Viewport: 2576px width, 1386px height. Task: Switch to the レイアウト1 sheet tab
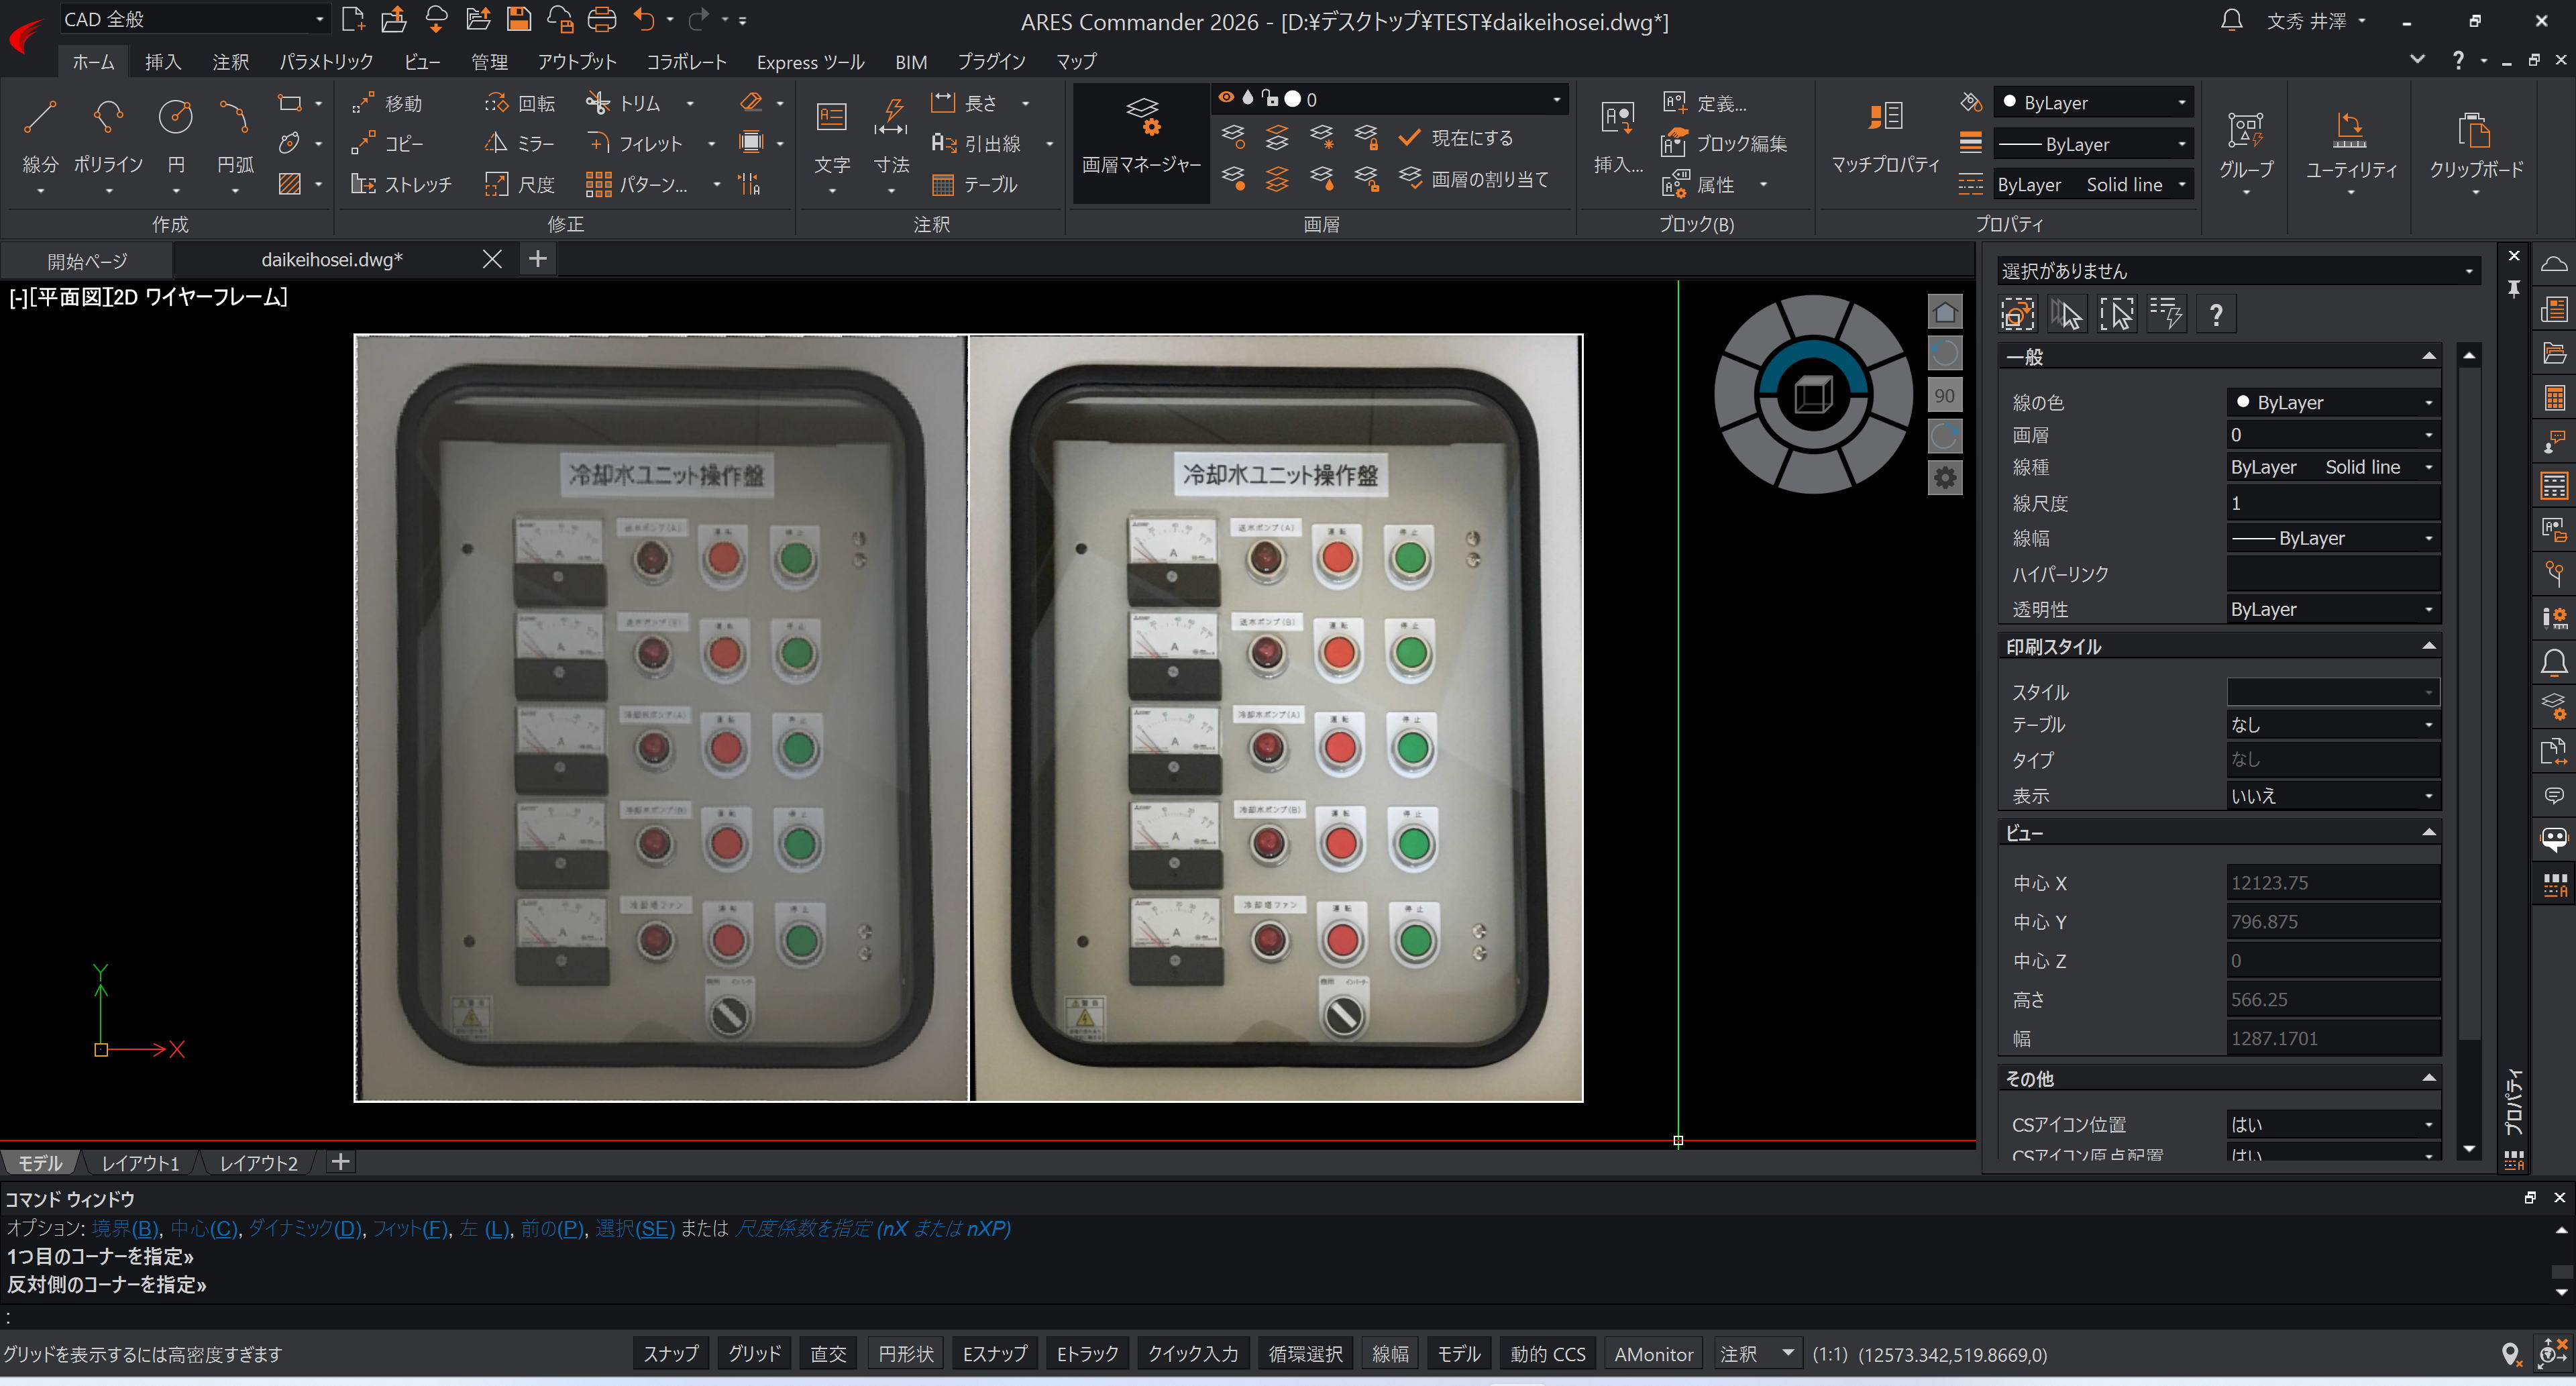coord(141,1163)
